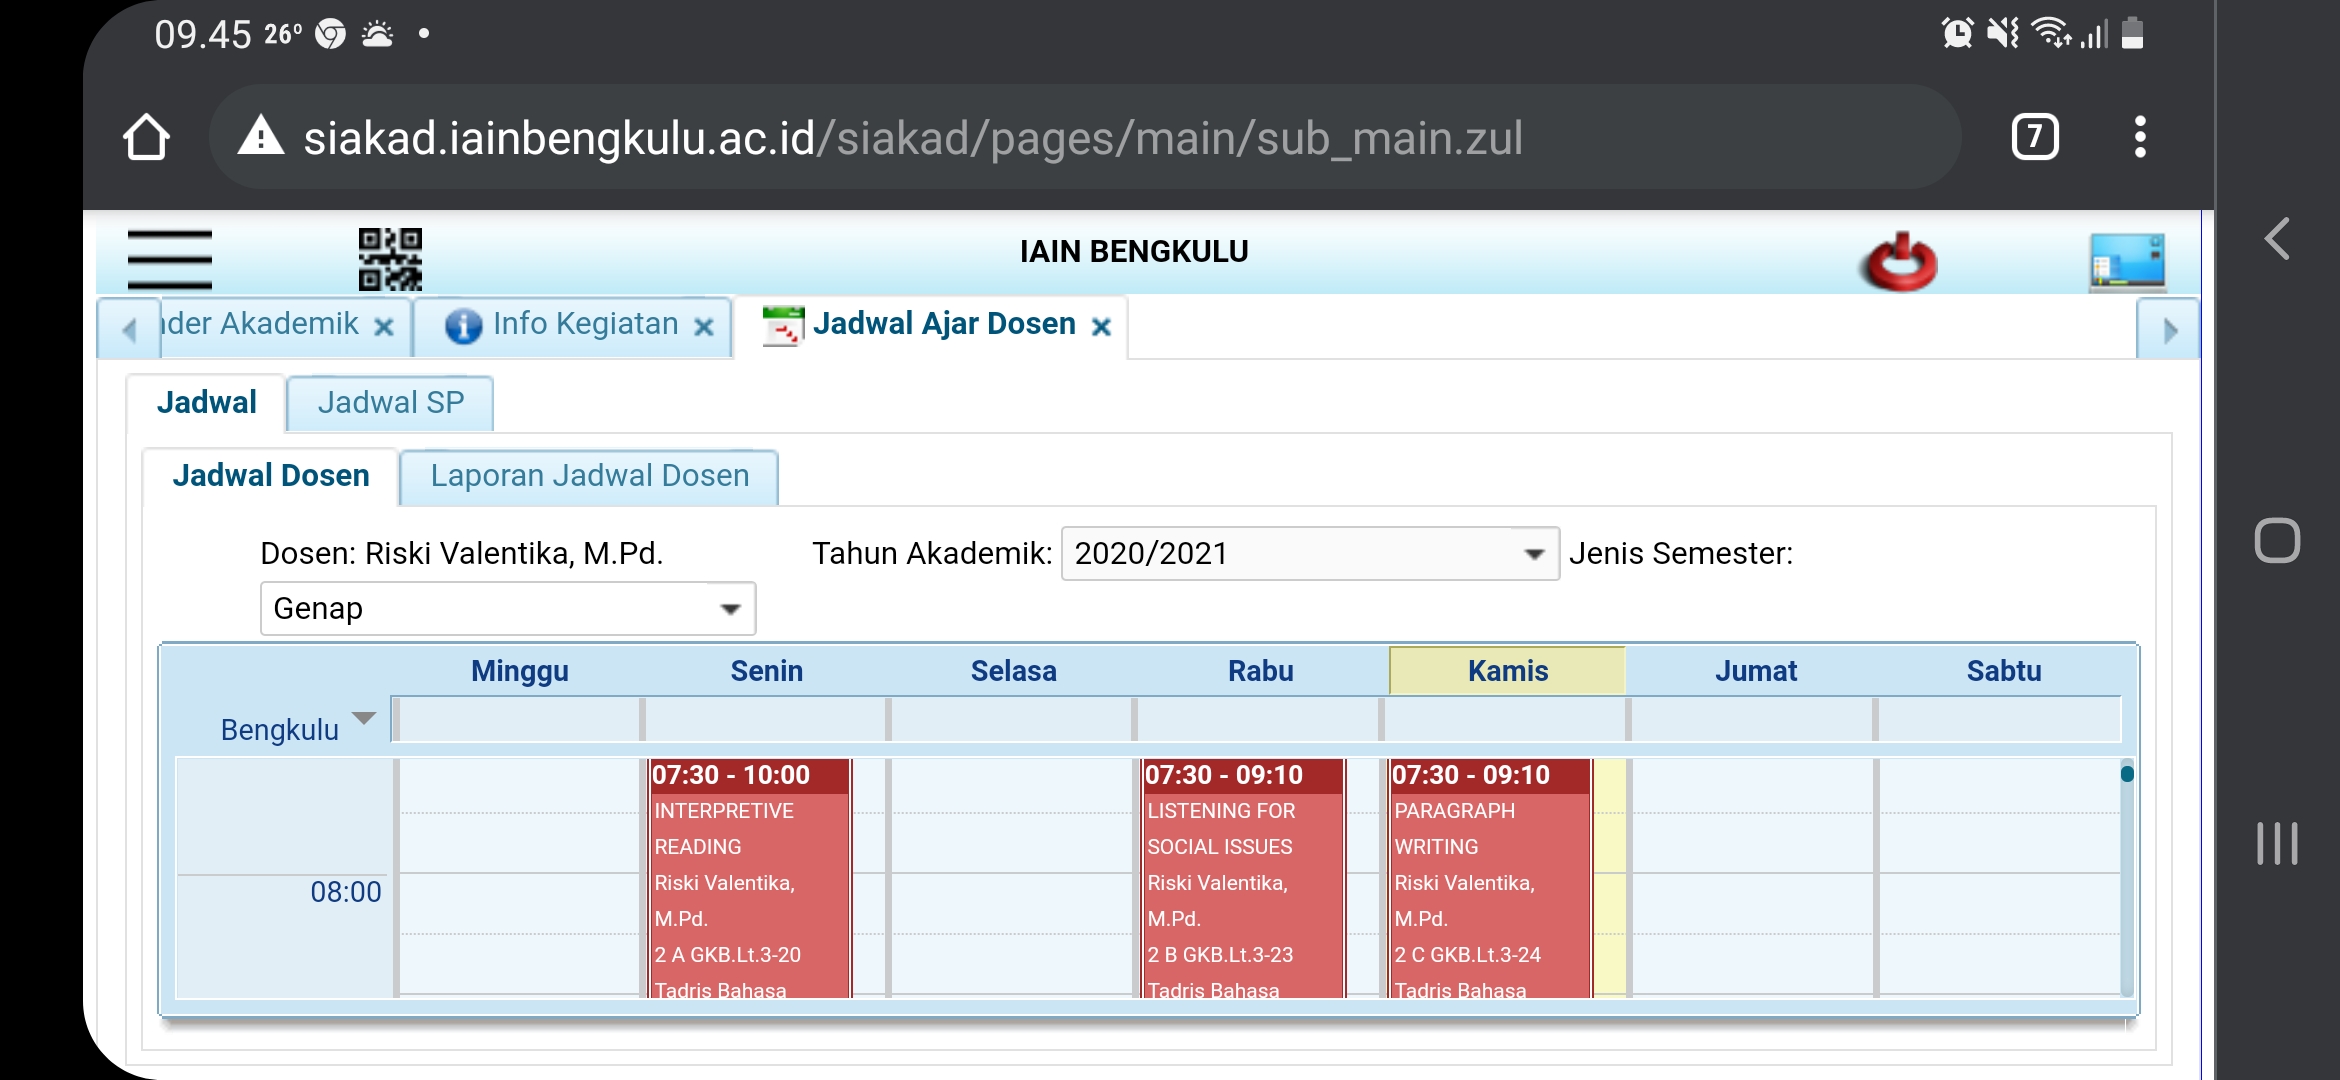This screenshot has height=1080, width=2340.
Task: Switch to the Jadwal SP tab
Action: click(390, 403)
